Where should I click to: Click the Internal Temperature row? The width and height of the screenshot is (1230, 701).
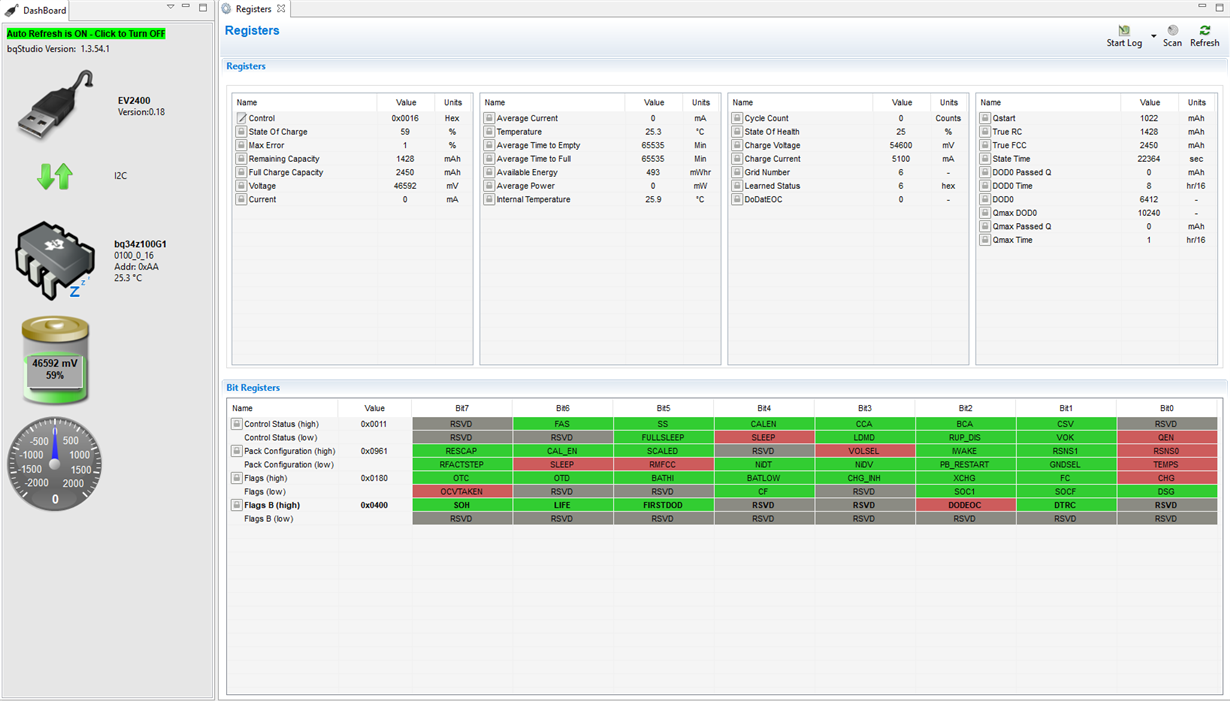(599, 199)
